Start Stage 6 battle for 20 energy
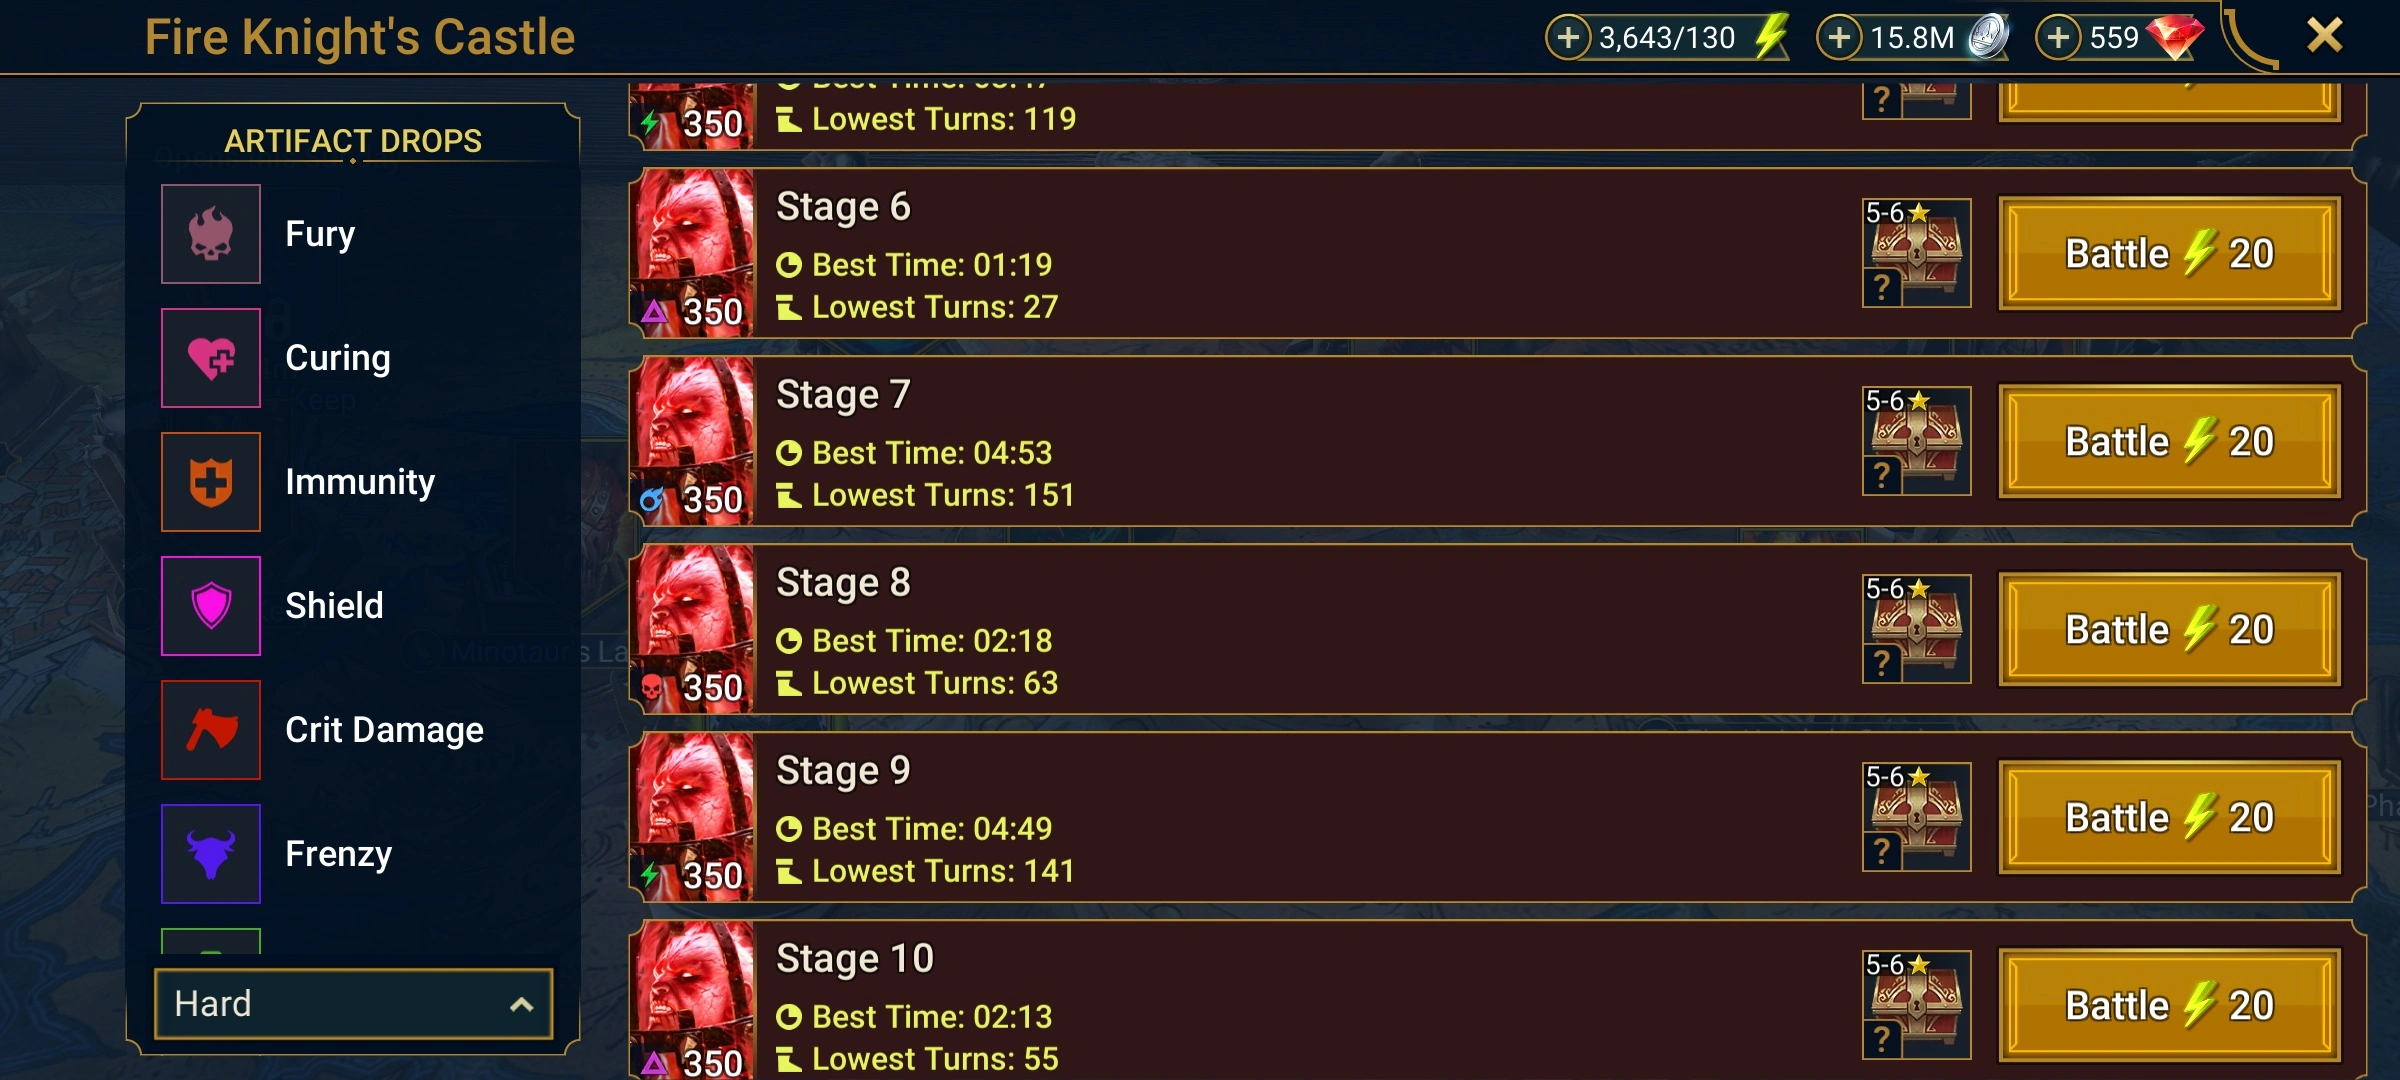The width and height of the screenshot is (2400, 1080). coord(2170,254)
